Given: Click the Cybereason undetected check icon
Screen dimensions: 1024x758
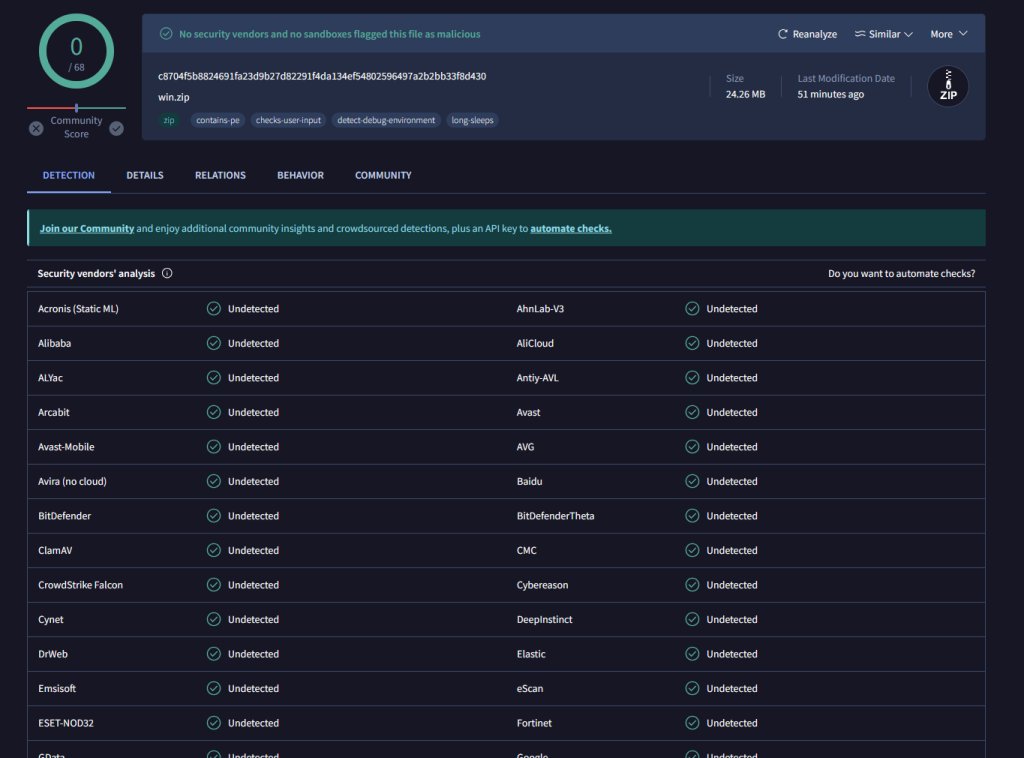Looking at the screenshot, I should point(692,586).
